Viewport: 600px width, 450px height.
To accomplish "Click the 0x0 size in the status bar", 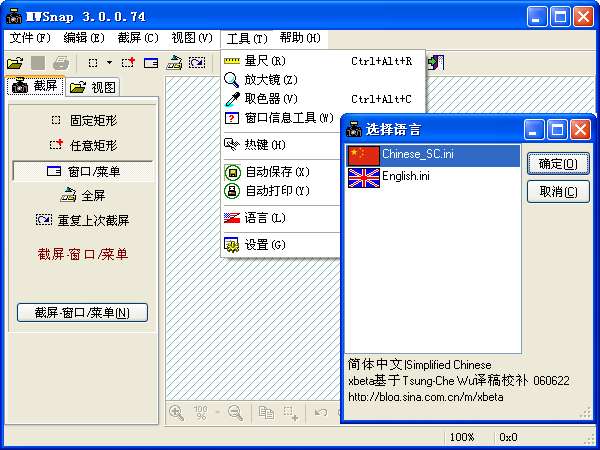I will coord(509,437).
